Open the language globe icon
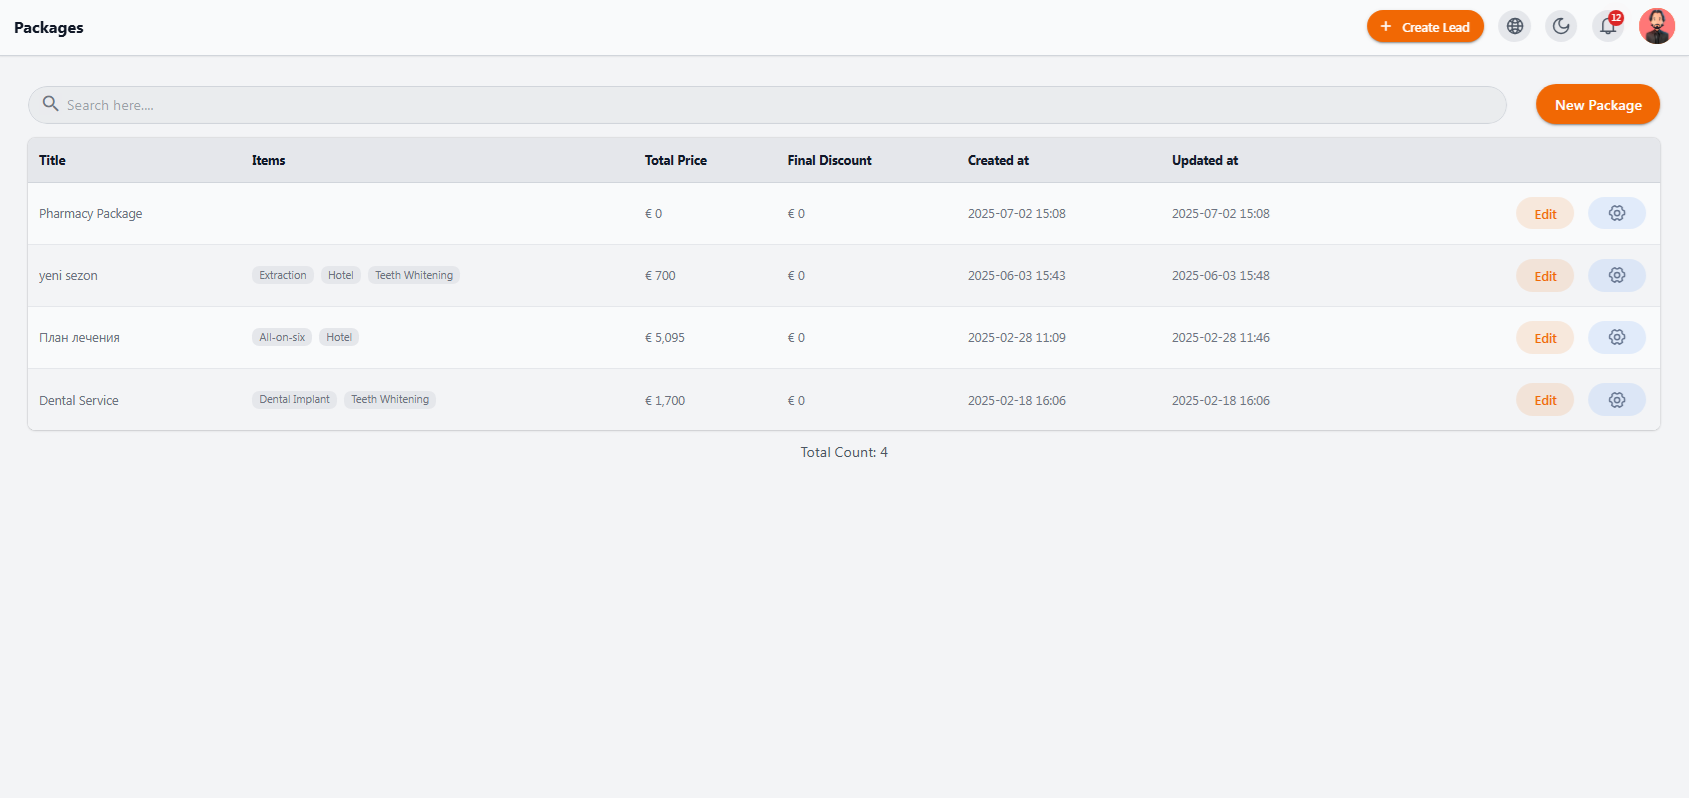1689x798 pixels. click(x=1515, y=26)
